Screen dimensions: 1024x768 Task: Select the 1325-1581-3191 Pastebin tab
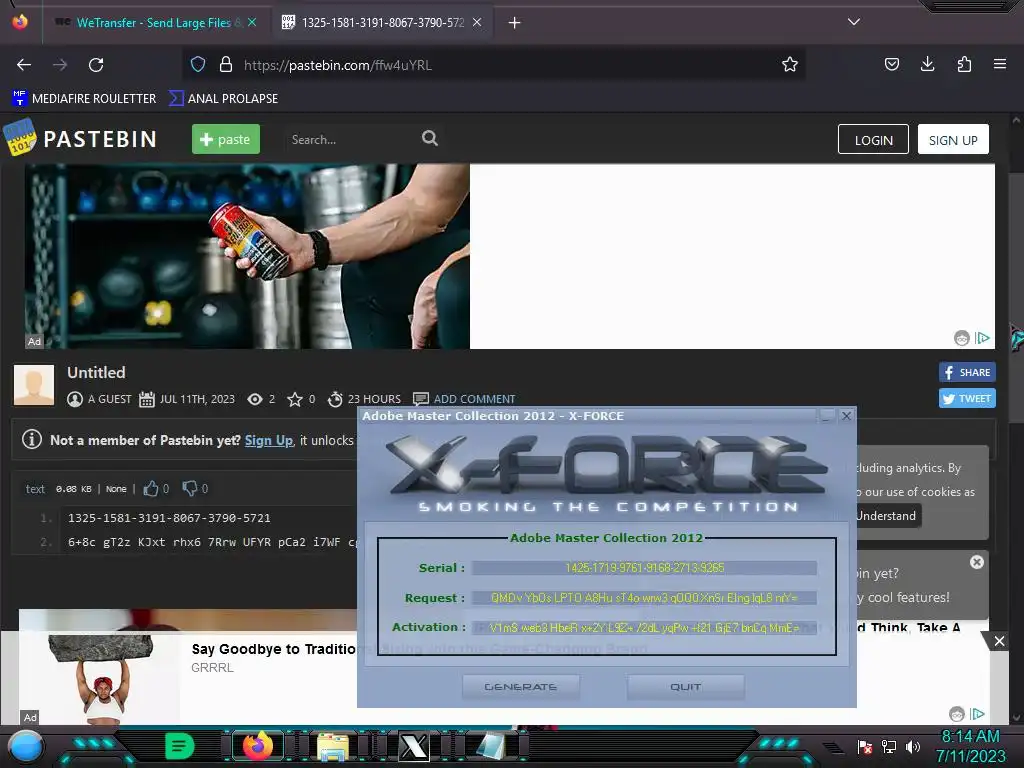point(382,23)
